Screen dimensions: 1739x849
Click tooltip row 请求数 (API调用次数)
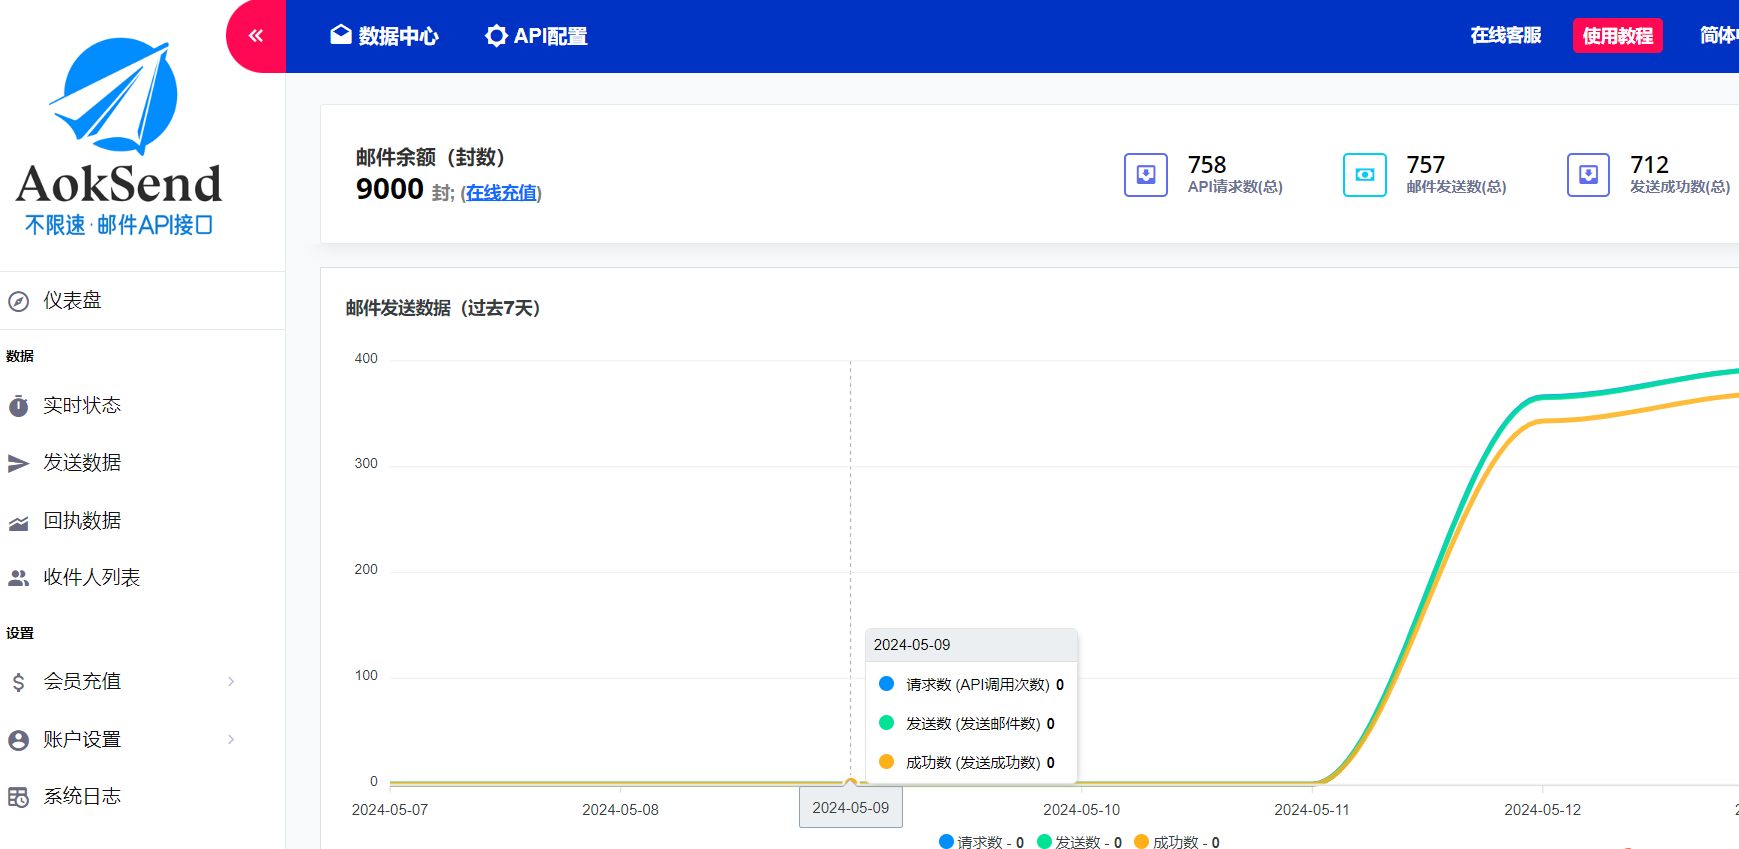[x=971, y=685]
